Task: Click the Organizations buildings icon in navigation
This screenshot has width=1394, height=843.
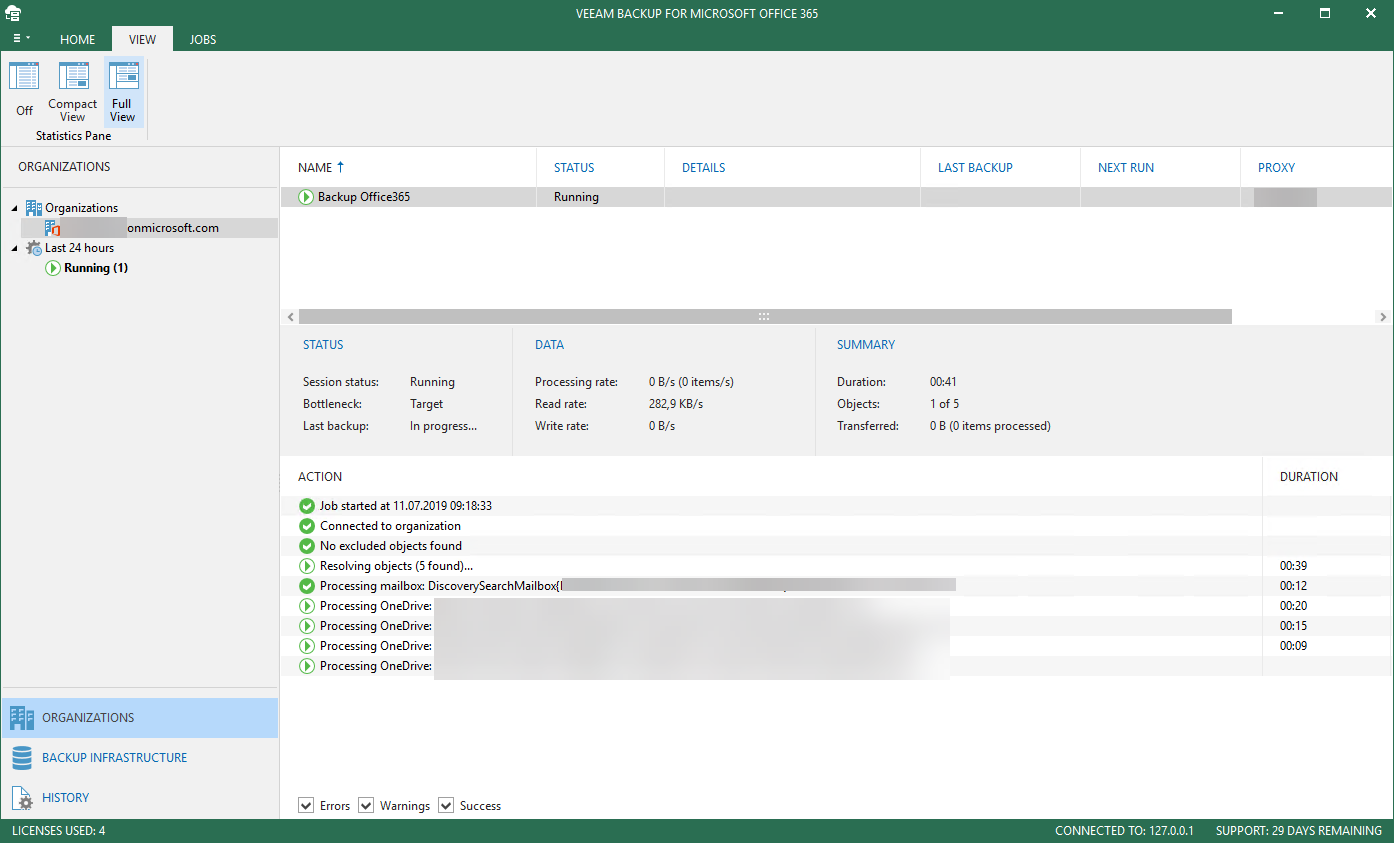Action: pos(22,717)
